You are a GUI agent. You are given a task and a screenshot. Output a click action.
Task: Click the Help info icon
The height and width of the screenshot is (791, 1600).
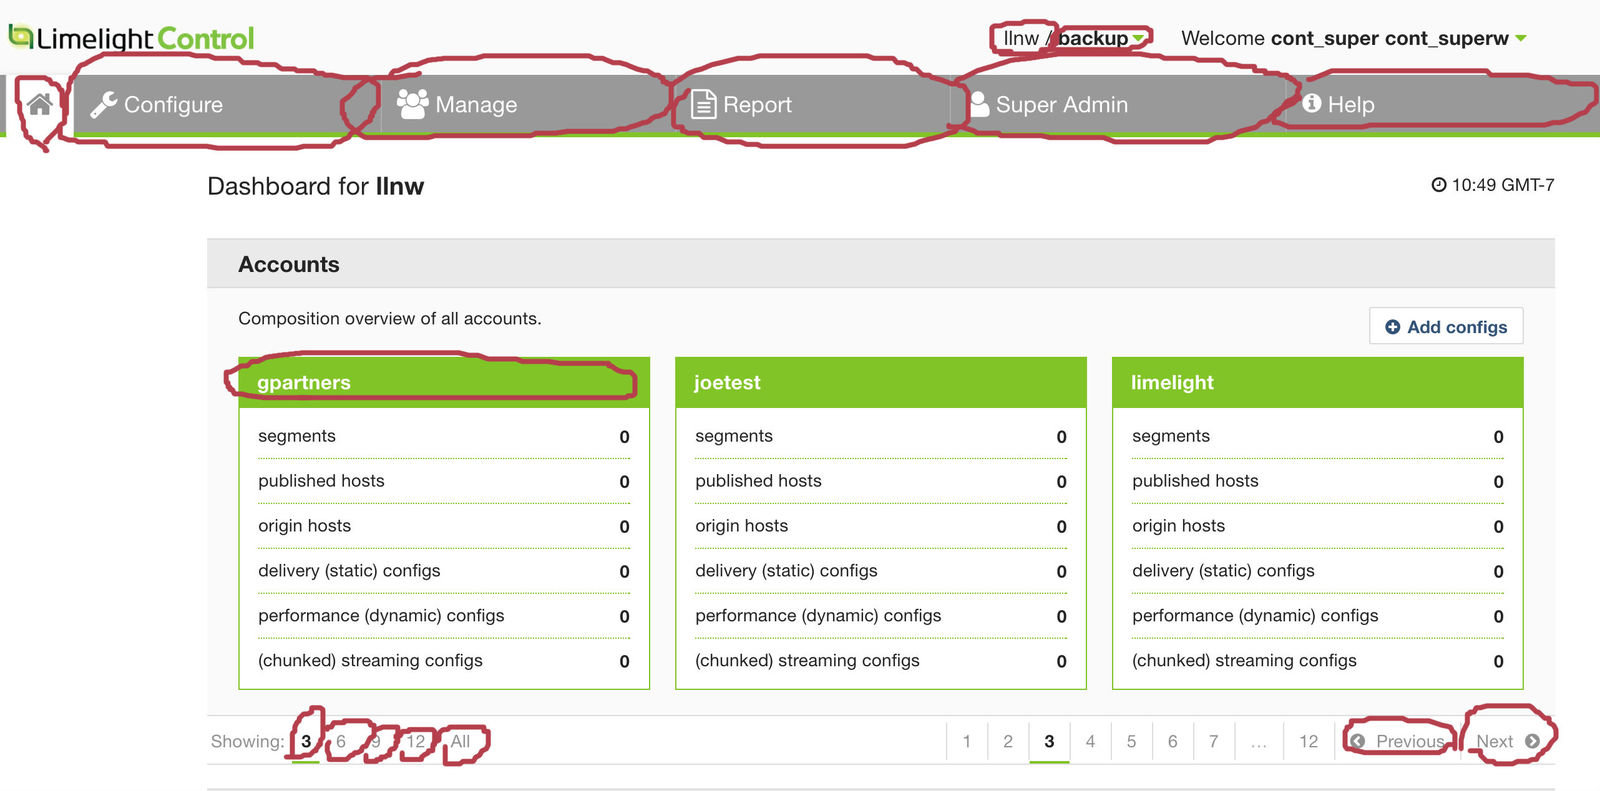pos(1312,103)
